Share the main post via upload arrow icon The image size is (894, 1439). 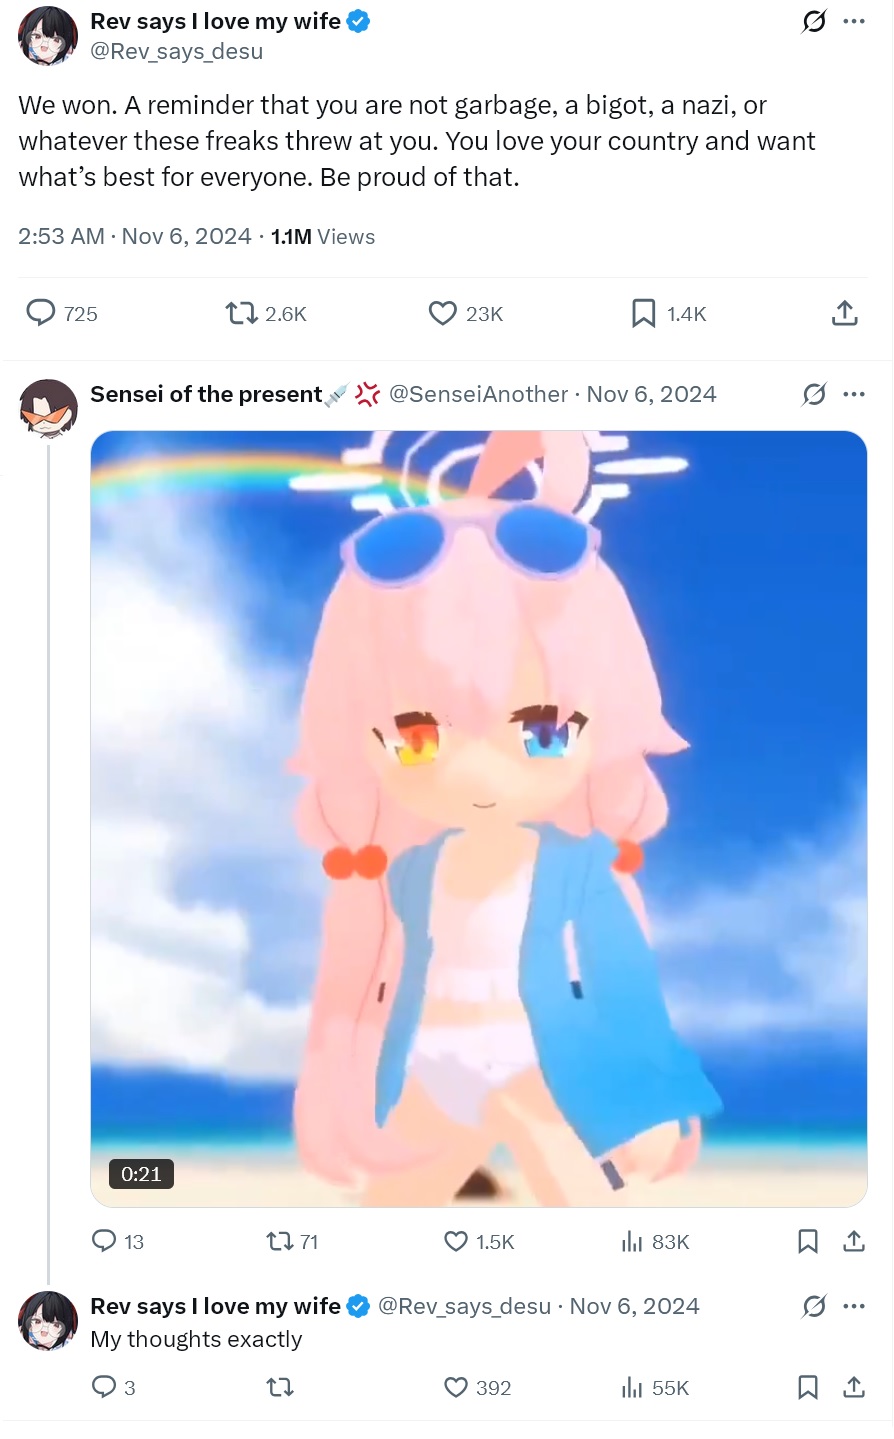click(x=845, y=313)
